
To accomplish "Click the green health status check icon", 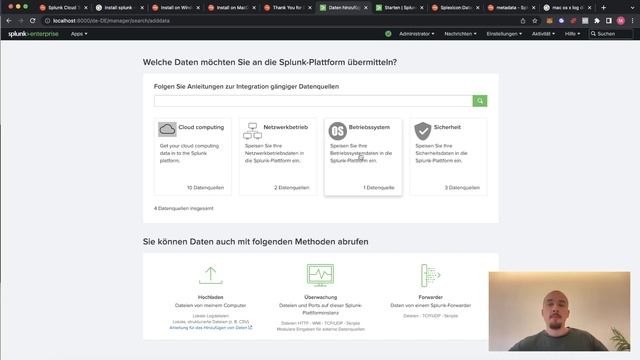I will click(x=388, y=34).
